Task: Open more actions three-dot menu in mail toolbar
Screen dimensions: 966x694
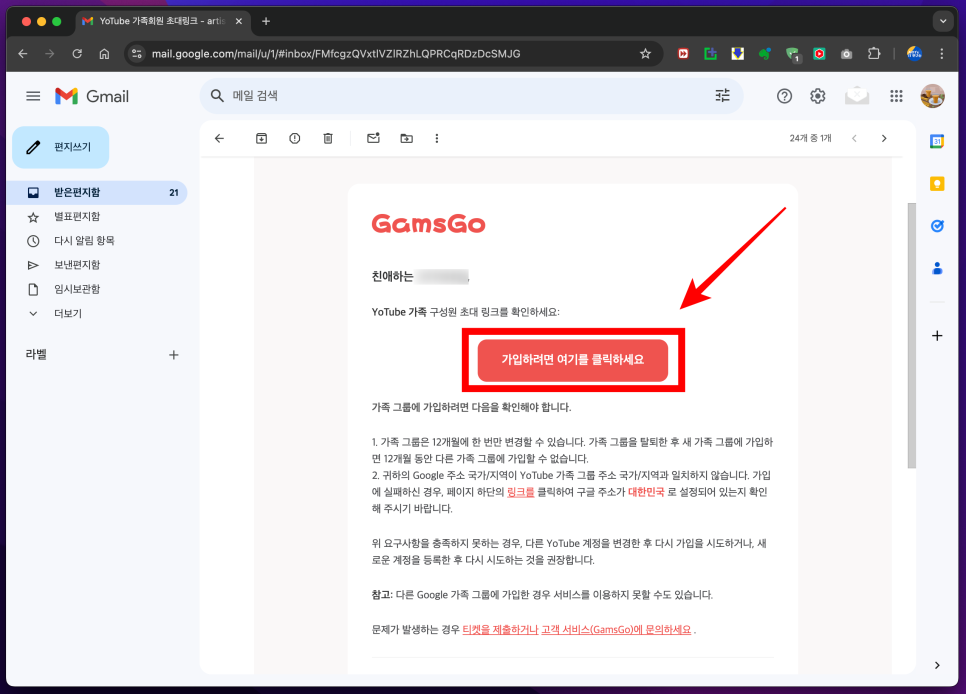Action: point(437,138)
